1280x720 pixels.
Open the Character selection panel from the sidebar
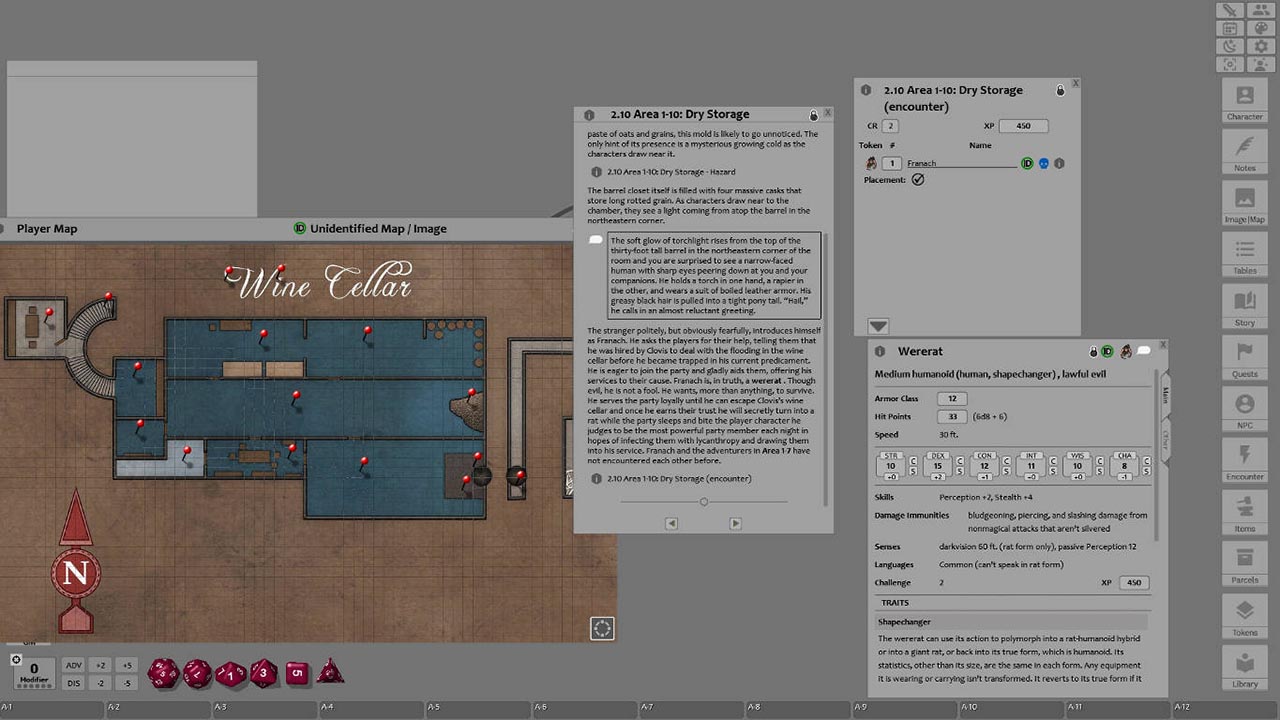click(x=1244, y=100)
